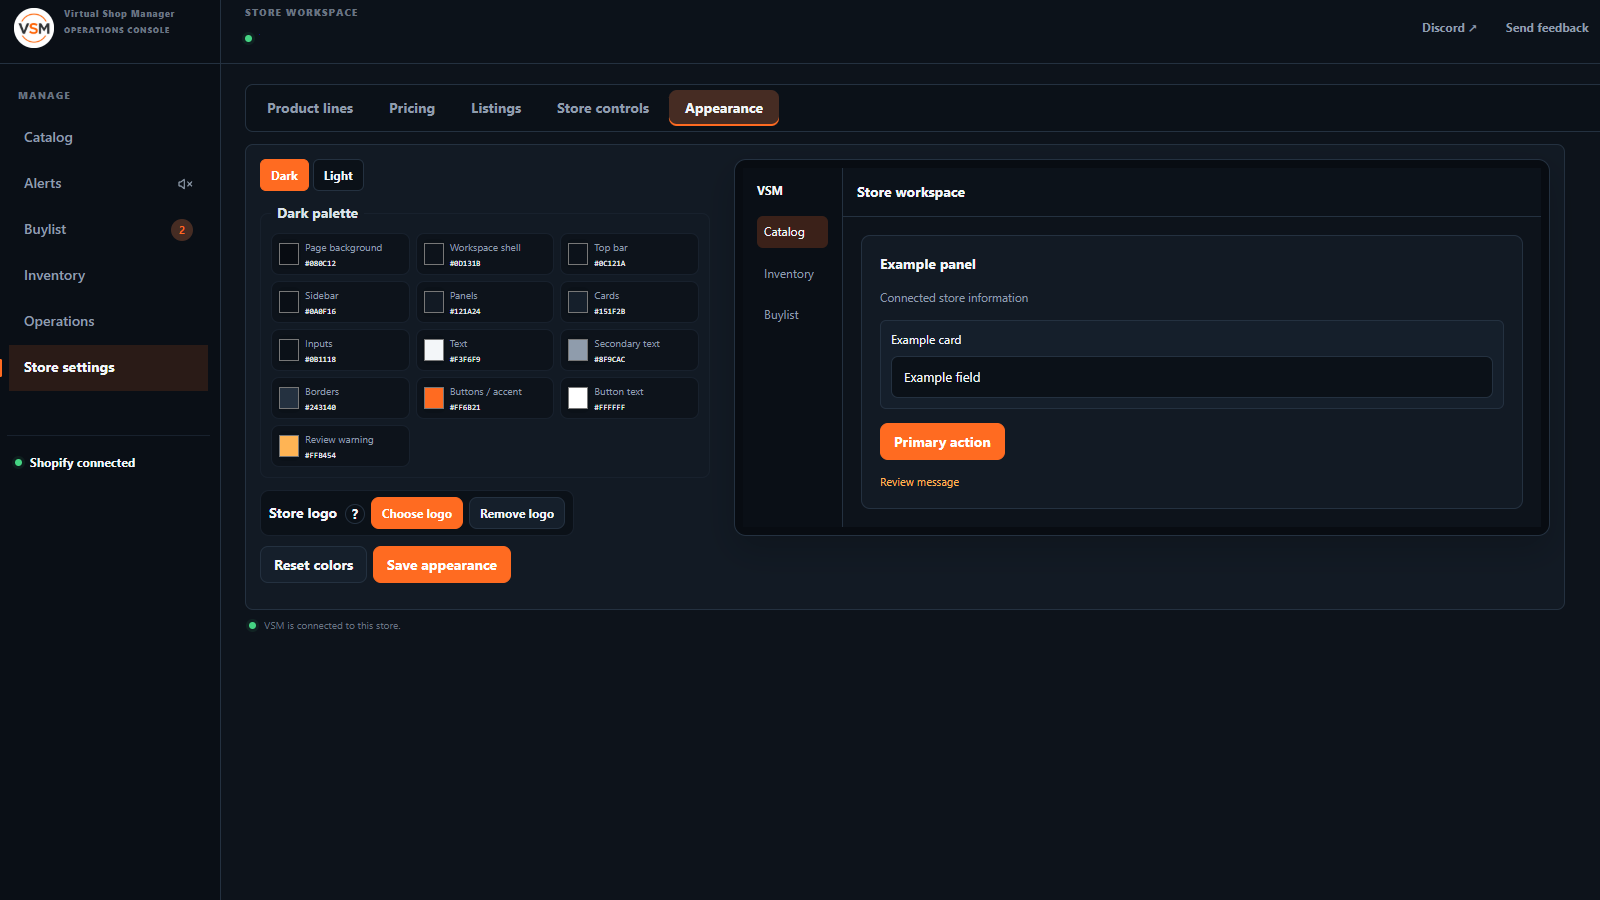1600x900 pixels.
Task: Click the Reset colors button
Action: coord(313,565)
